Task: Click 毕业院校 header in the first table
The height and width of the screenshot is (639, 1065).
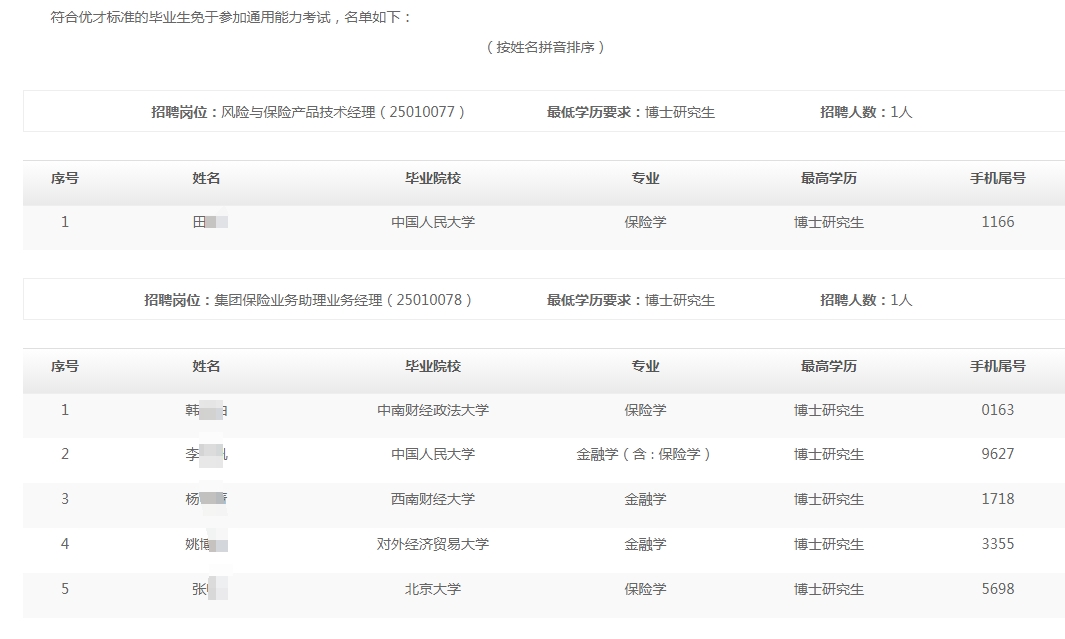Action: tap(432, 178)
